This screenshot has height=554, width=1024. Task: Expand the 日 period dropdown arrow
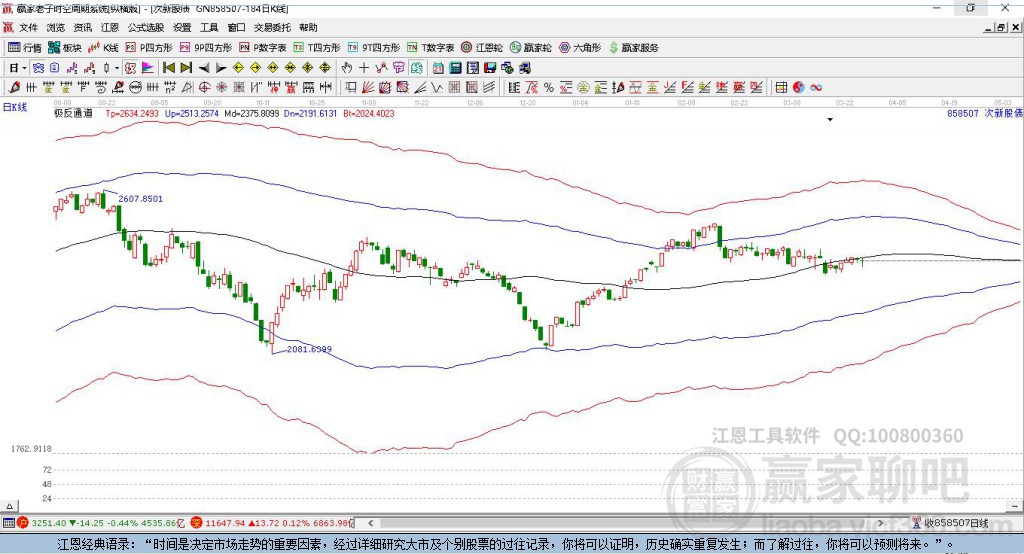coord(24,68)
